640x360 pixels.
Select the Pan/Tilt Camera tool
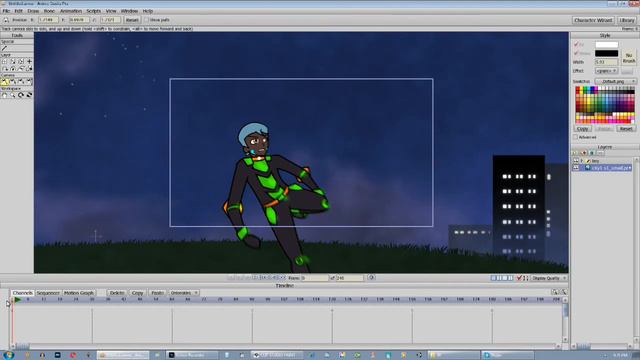[29, 82]
